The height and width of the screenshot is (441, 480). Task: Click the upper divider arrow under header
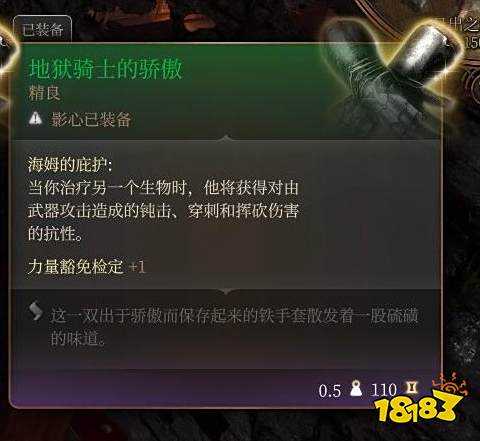226,138
